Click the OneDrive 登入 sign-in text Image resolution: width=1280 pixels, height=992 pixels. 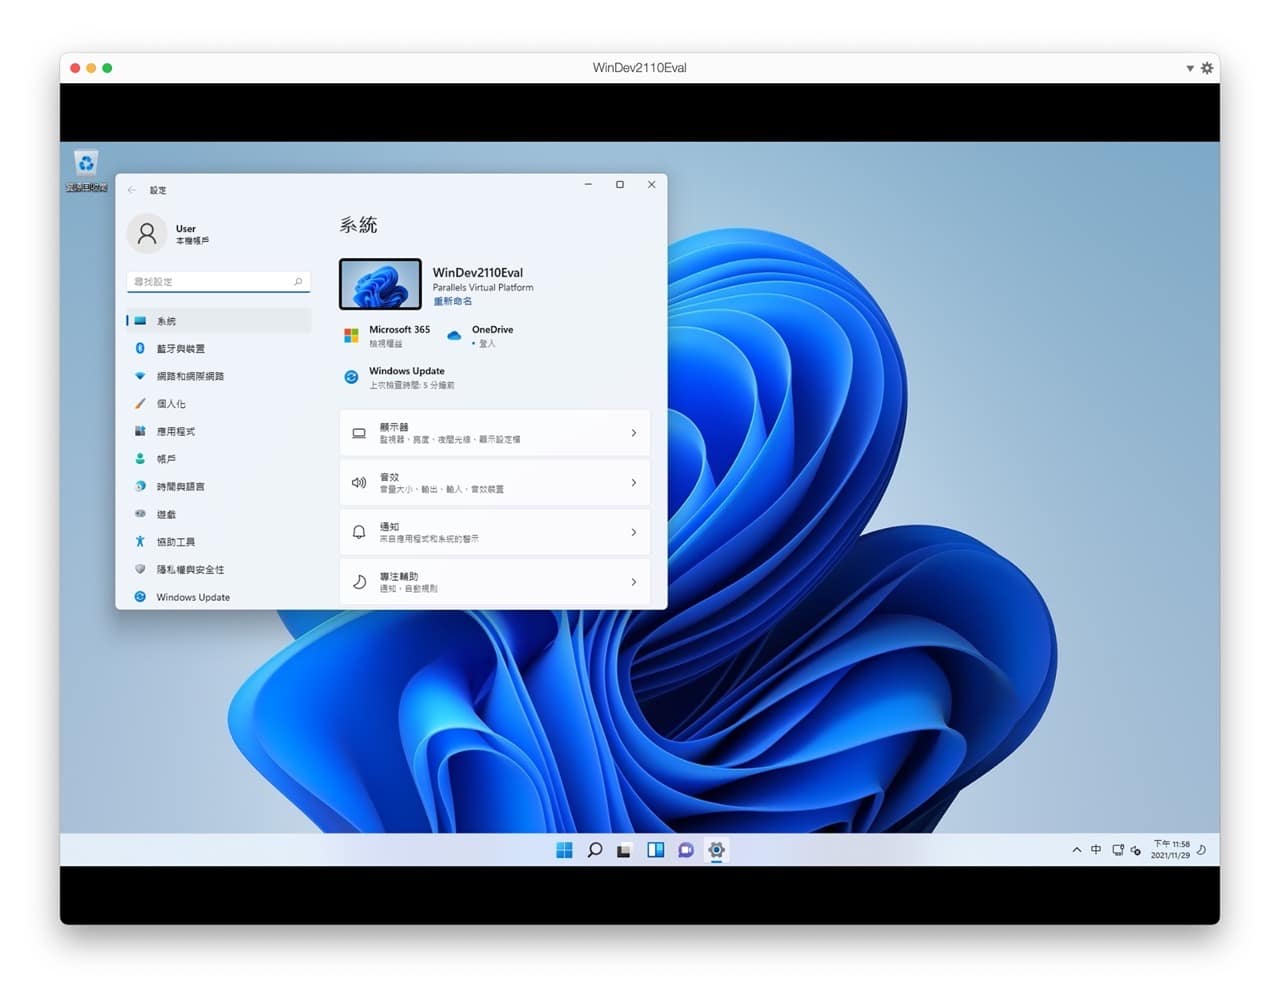click(x=485, y=343)
